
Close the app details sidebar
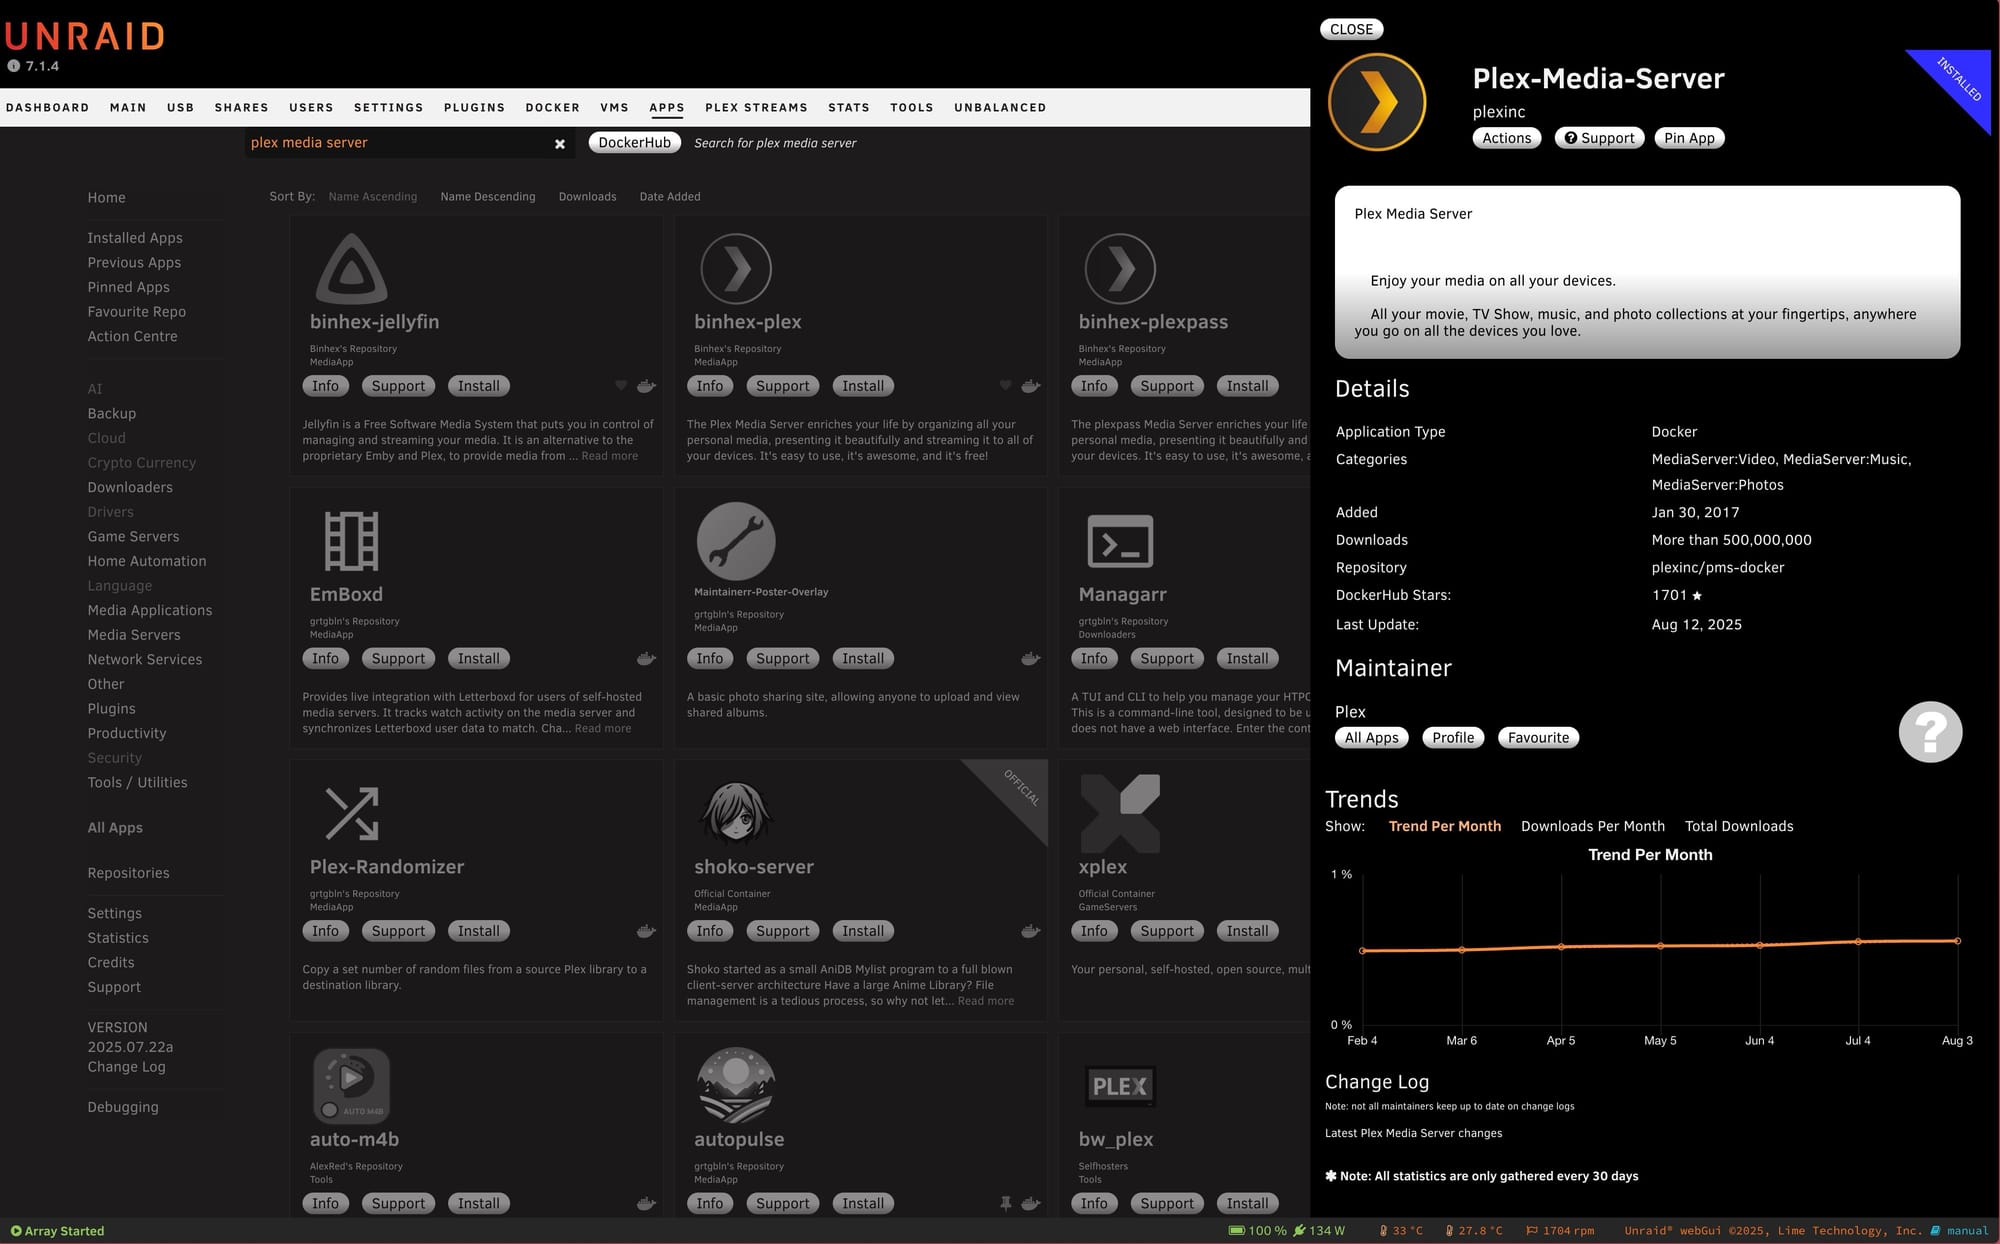[1351, 30]
